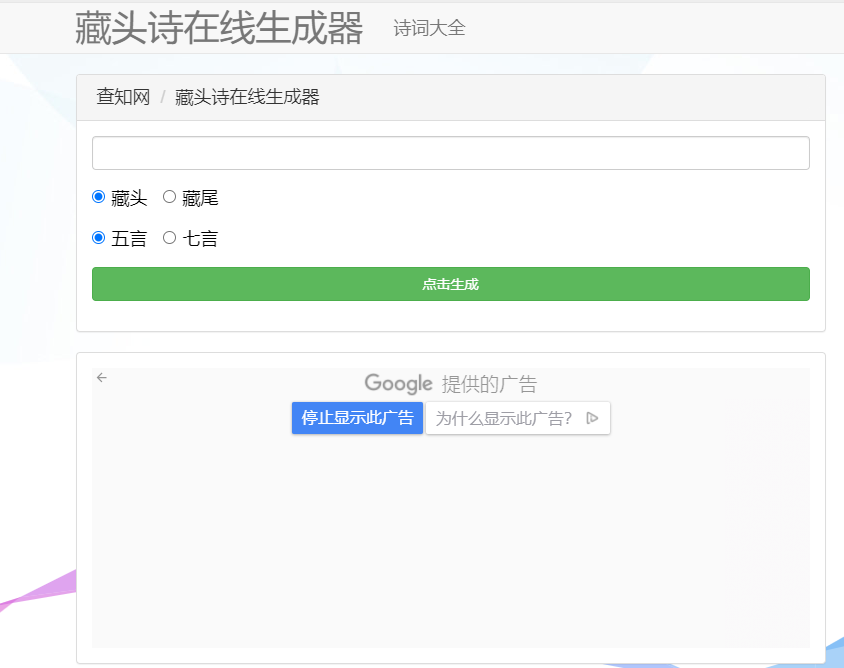Select the 藏头 radio button
This screenshot has width=844, height=668.
coord(98,197)
